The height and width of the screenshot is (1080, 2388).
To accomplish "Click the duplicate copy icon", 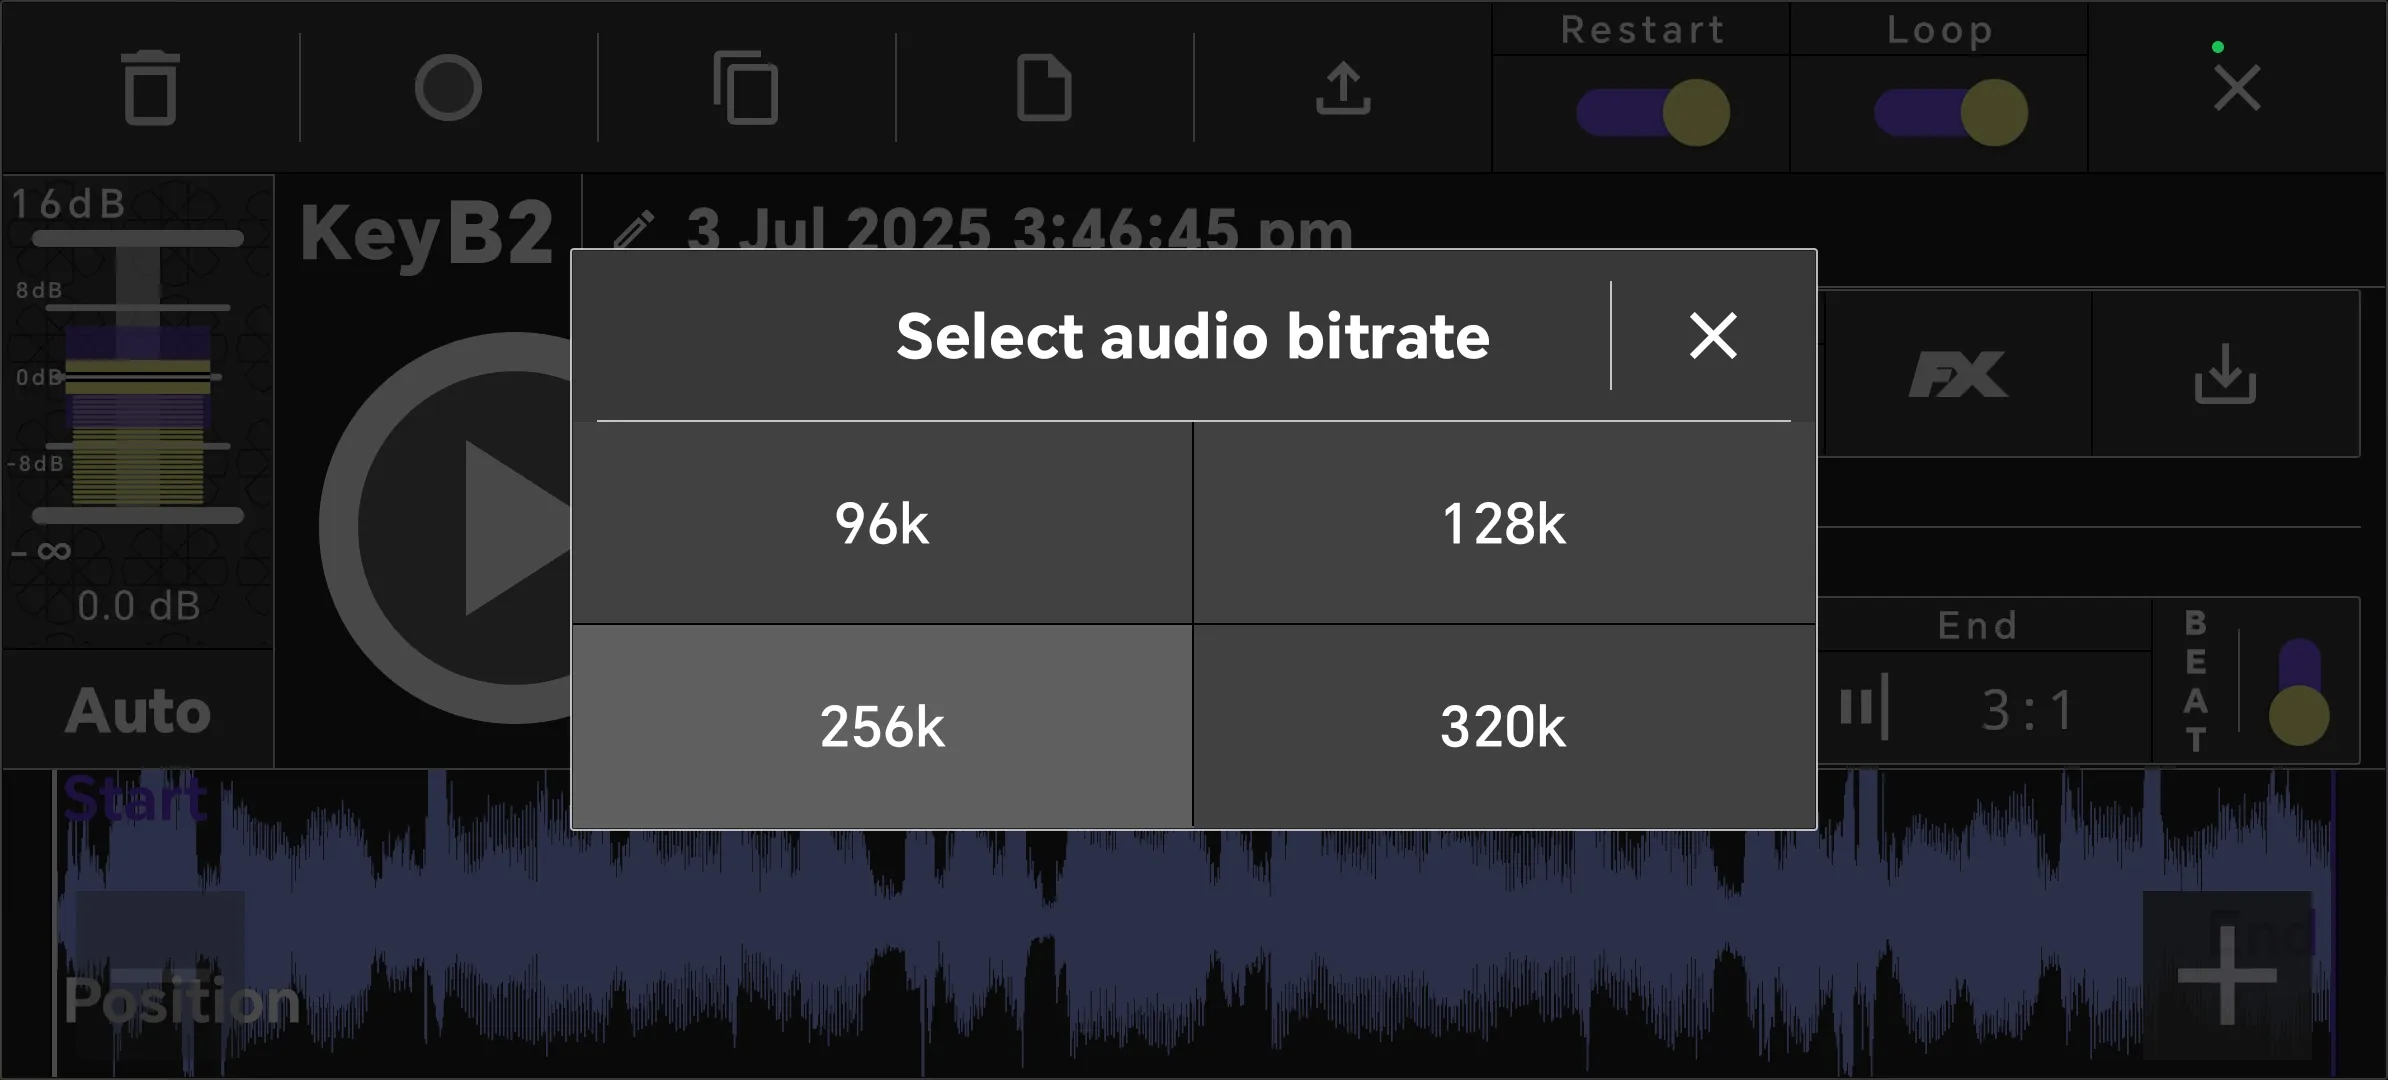I will tap(746, 88).
